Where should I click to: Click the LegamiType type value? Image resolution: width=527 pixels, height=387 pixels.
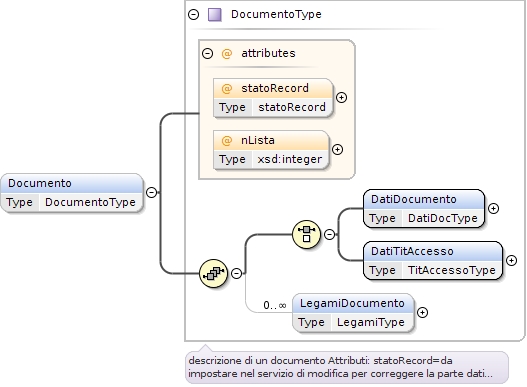(x=371, y=322)
